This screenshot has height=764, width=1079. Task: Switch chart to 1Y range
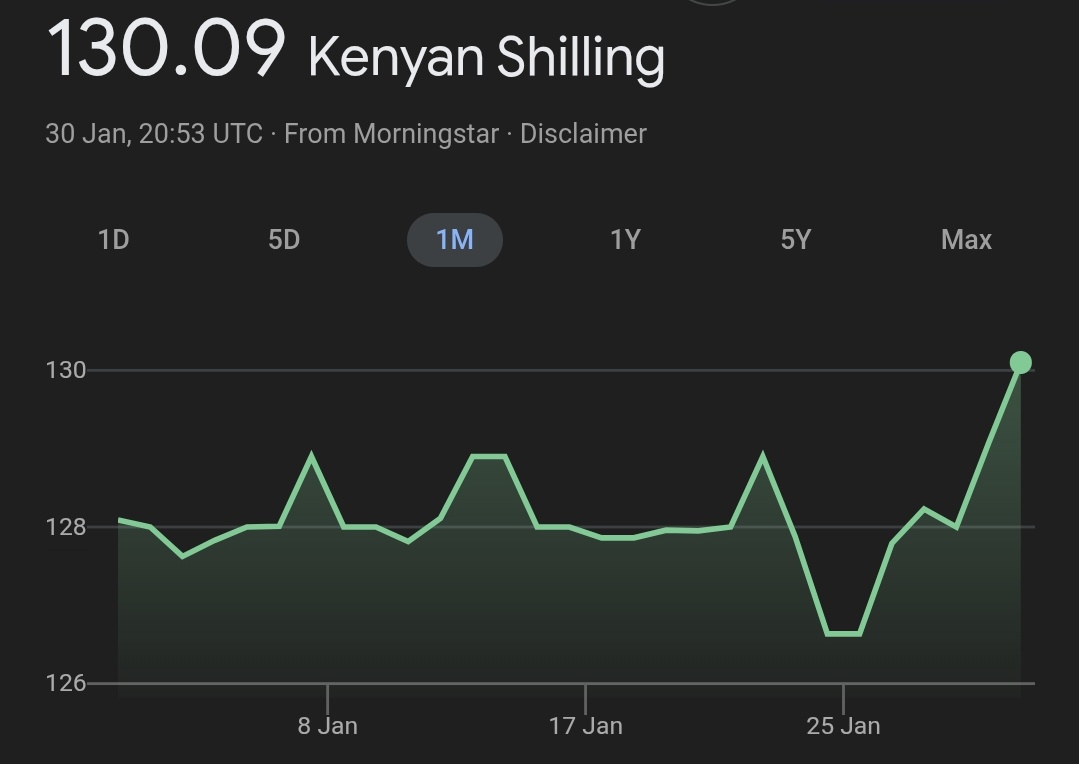pos(626,240)
